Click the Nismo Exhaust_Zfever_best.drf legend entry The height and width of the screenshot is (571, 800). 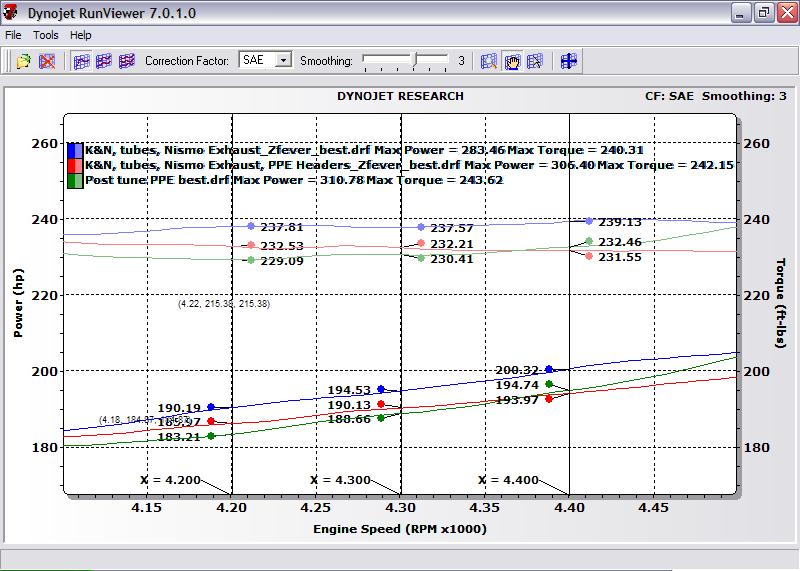(364, 150)
